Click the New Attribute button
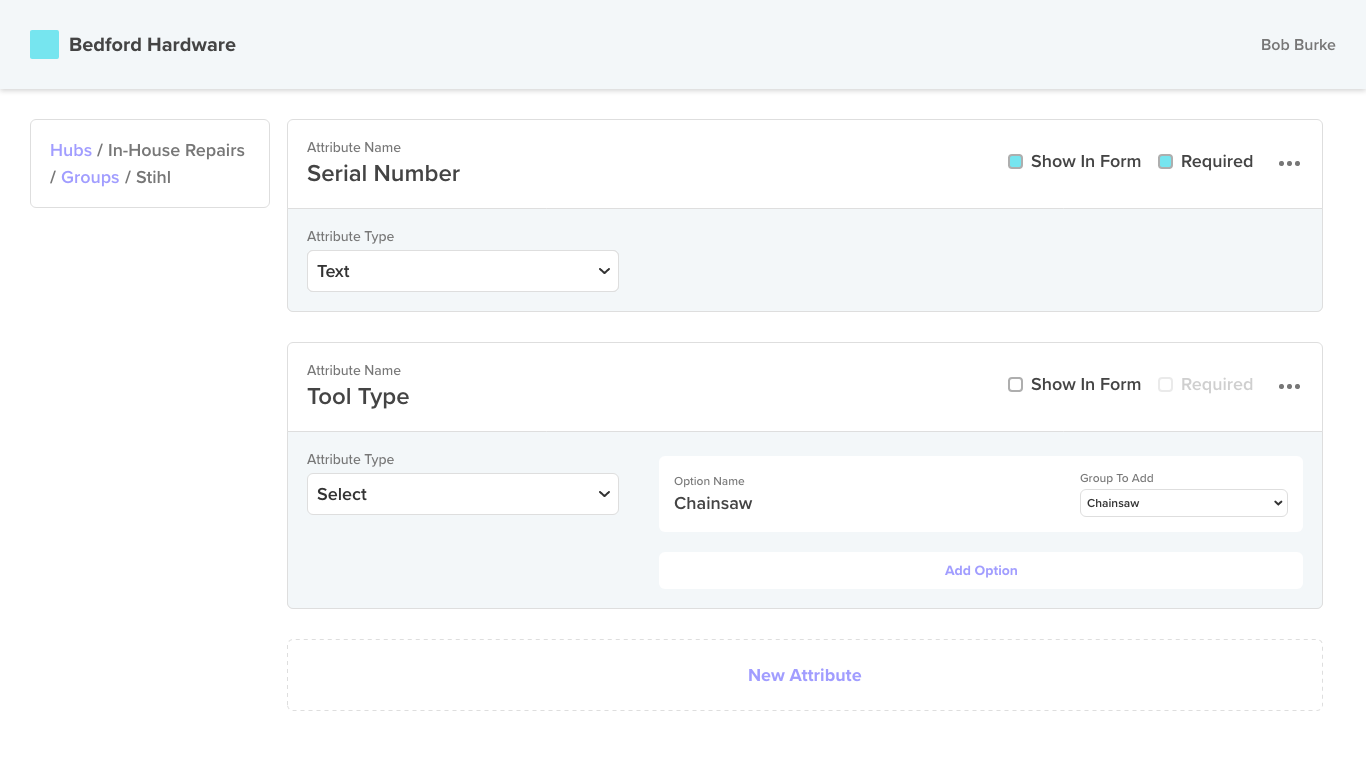 tap(804, 675)
